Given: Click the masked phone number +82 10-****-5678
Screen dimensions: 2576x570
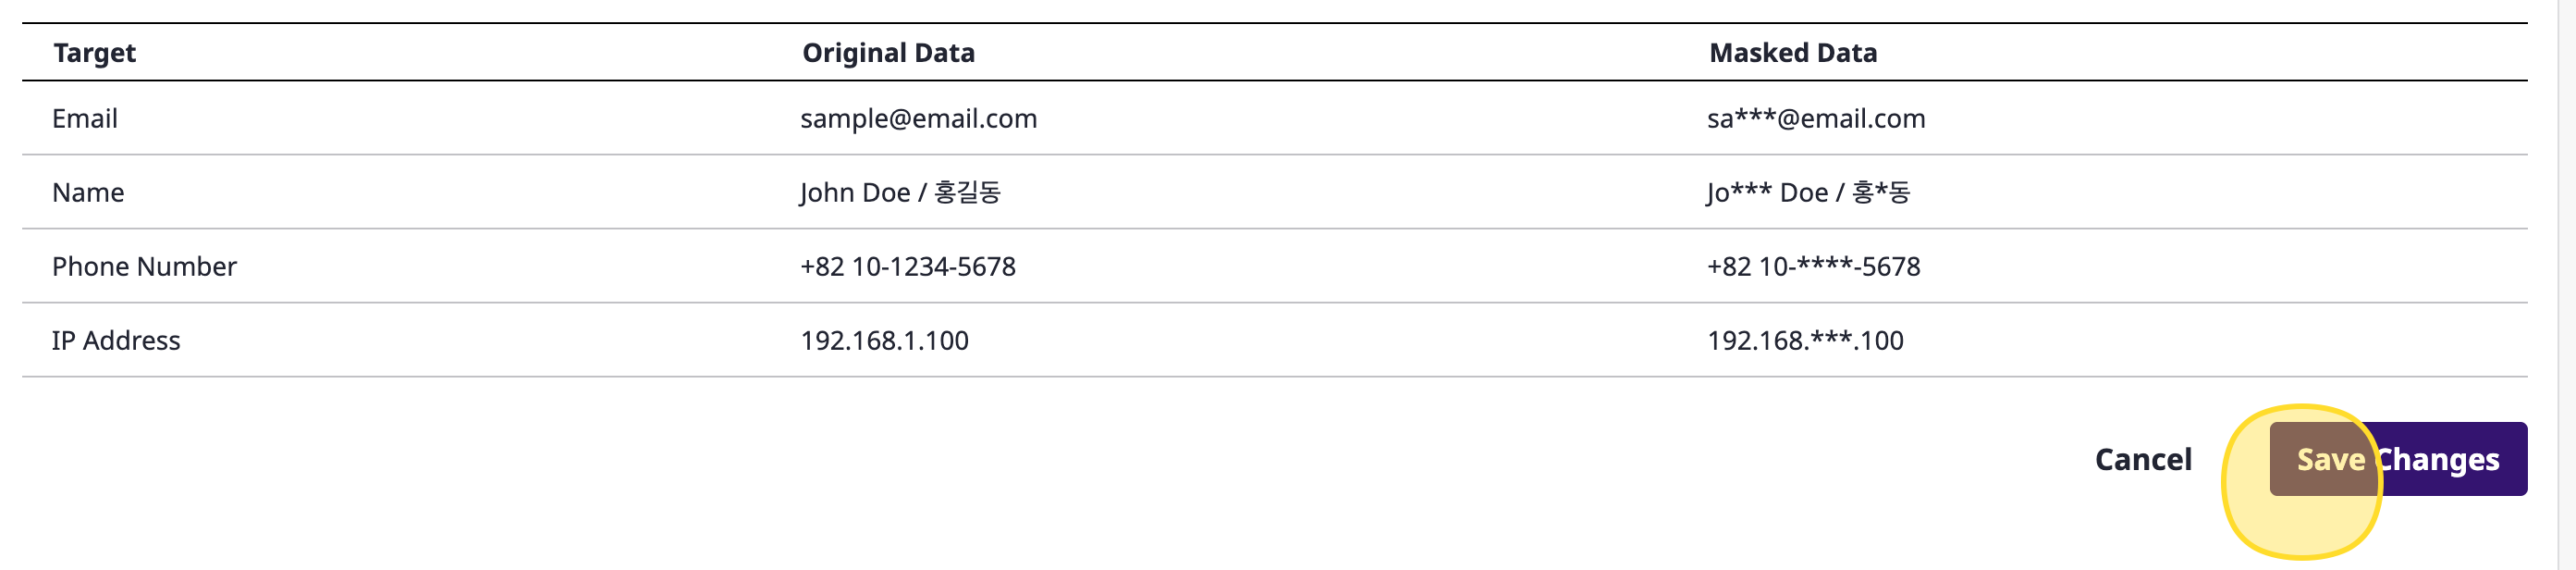Looking at the screenshot, I should 1813,267.
